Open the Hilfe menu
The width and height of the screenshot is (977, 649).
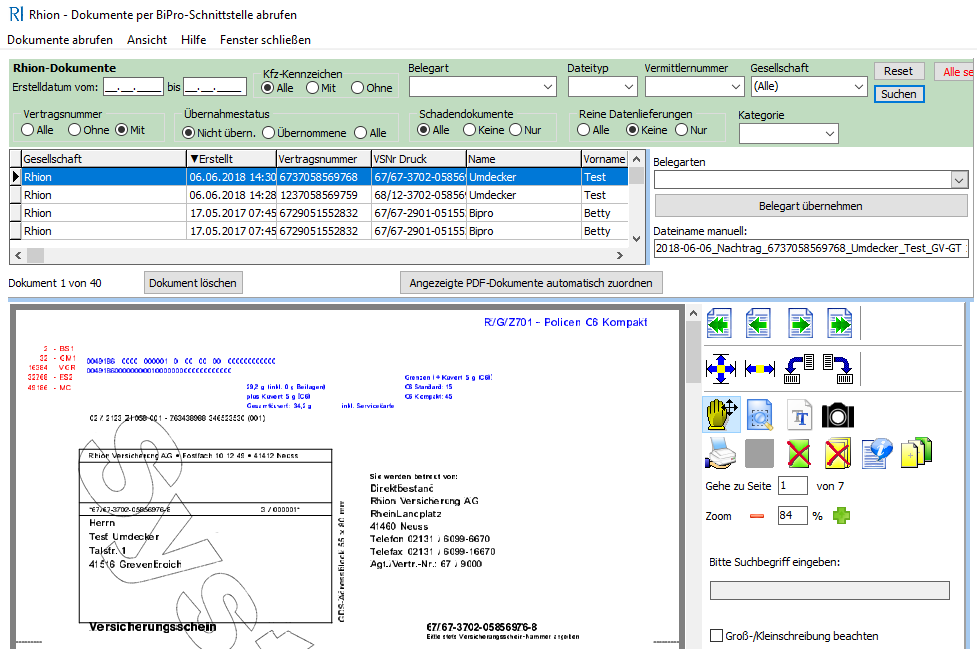pyautogui.click(x=194, y=39)
